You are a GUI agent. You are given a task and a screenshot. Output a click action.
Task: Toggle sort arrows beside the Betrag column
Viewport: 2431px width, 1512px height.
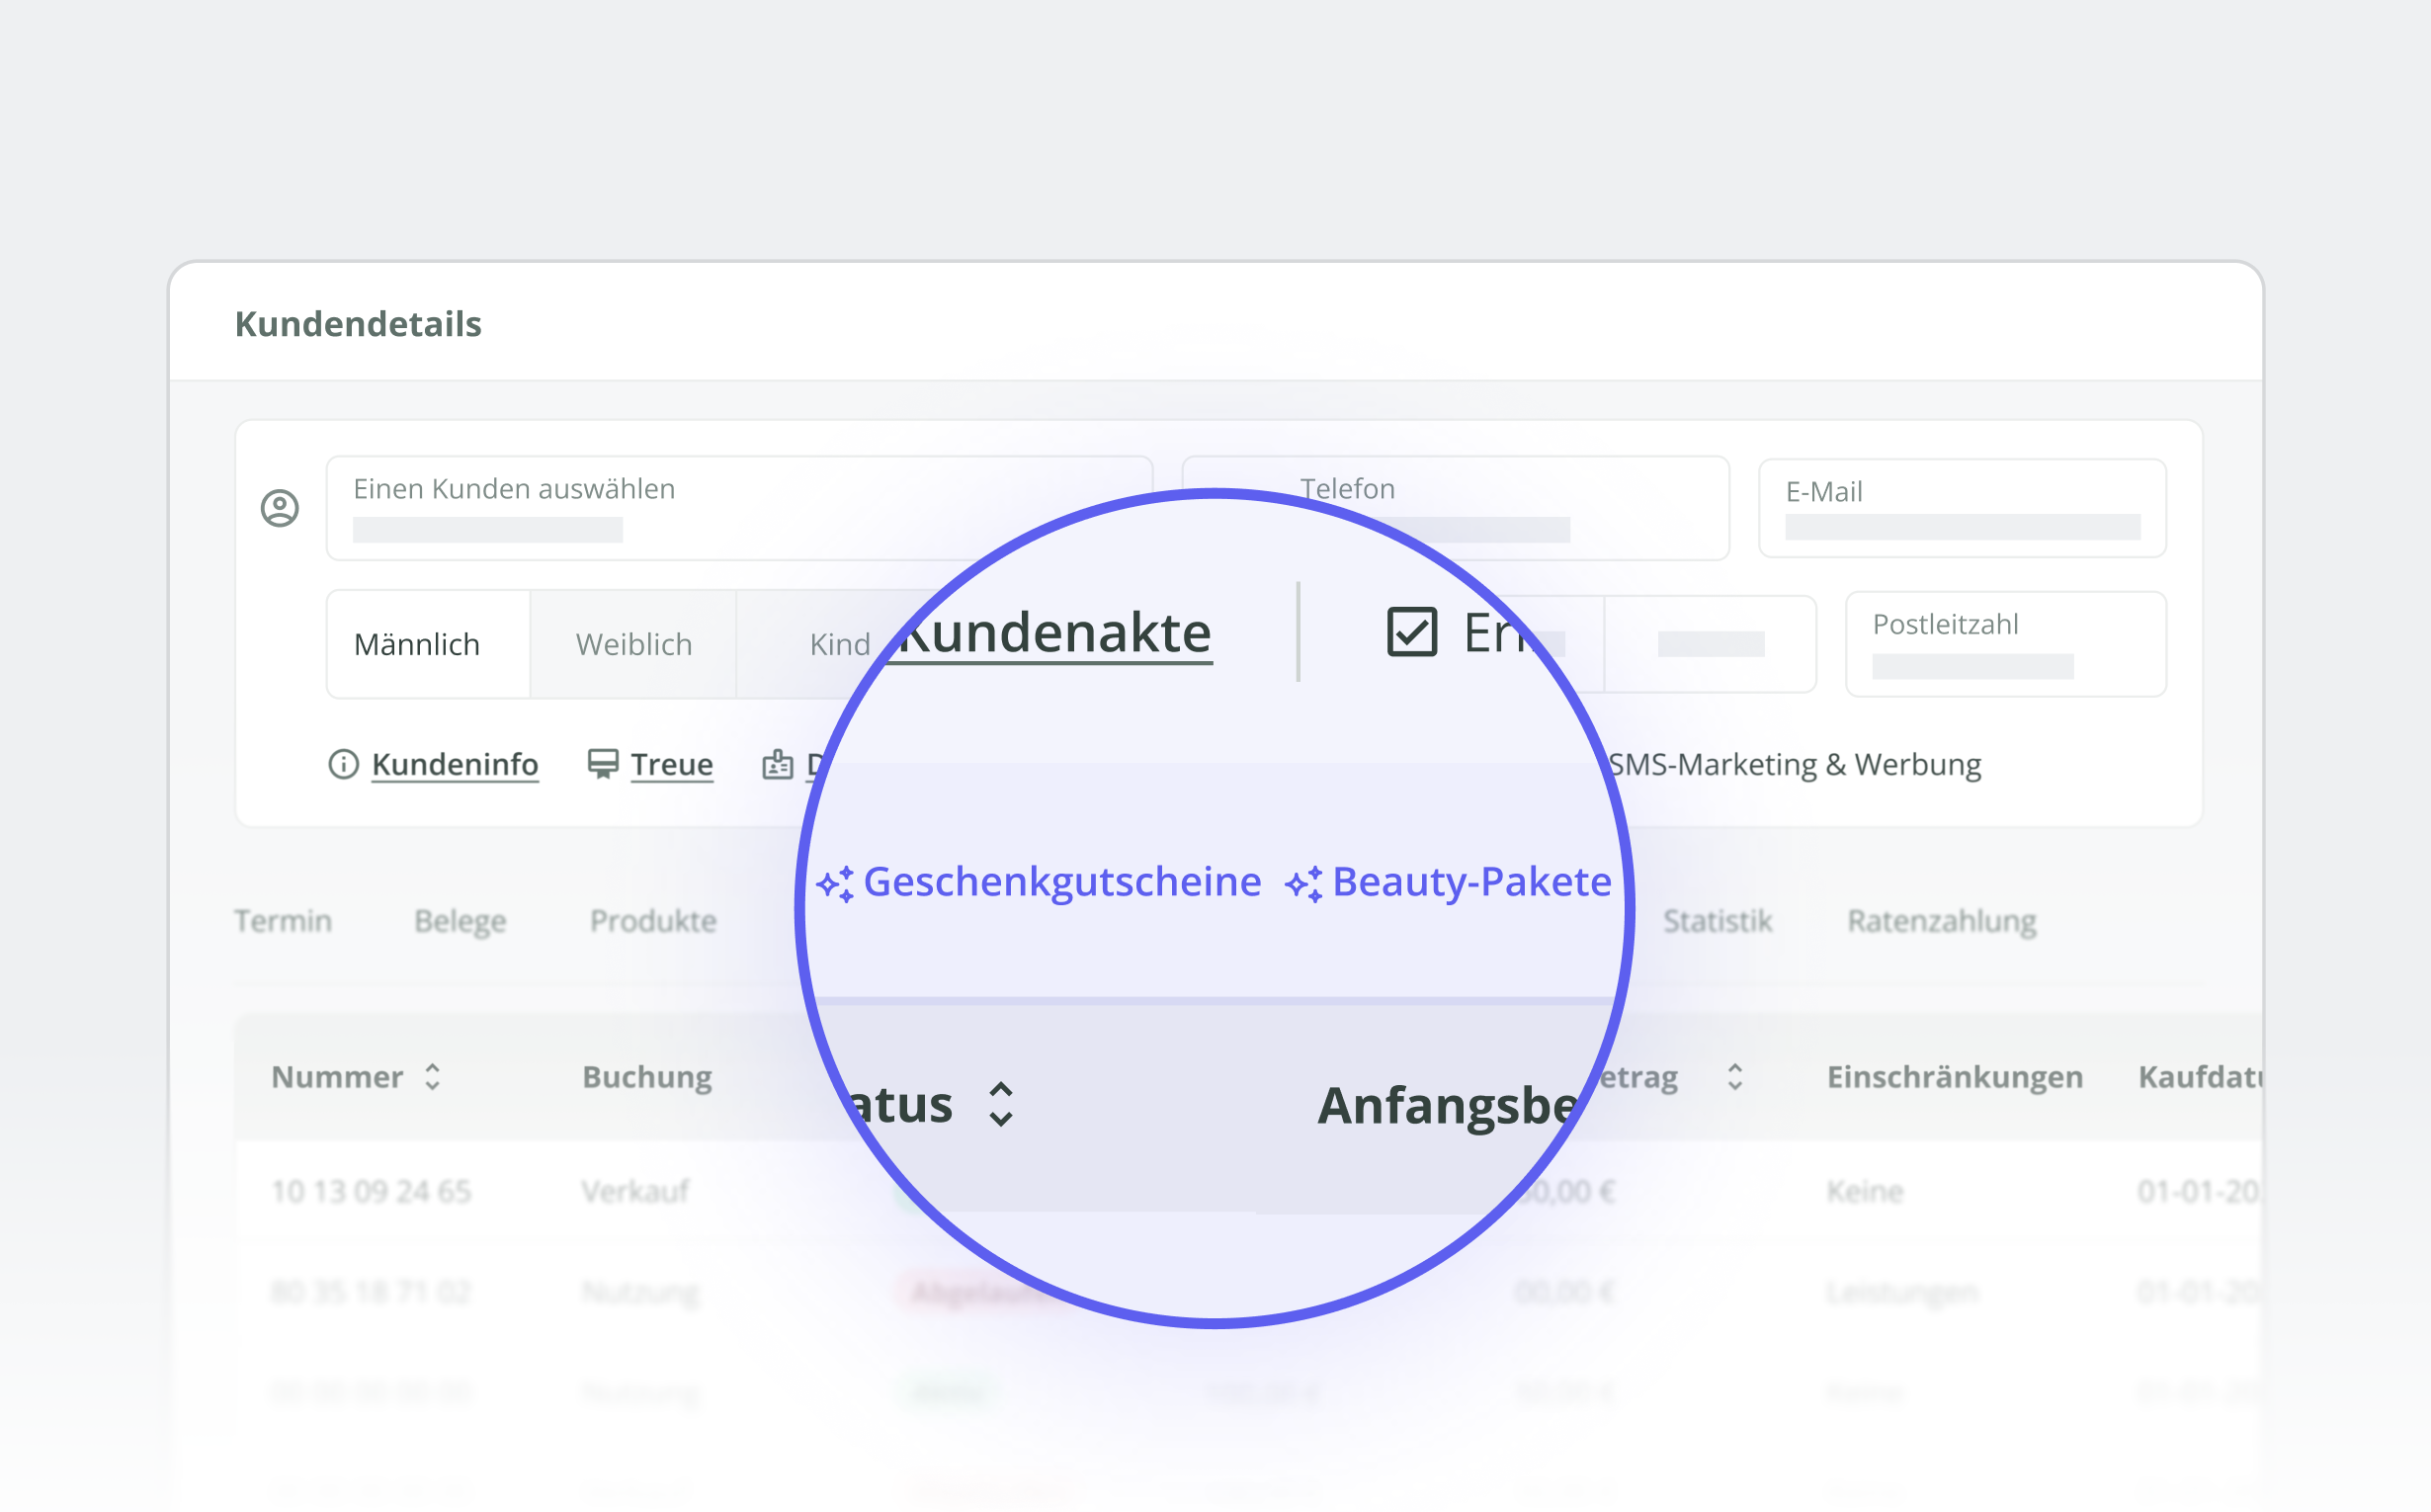coord(1735,1077)
